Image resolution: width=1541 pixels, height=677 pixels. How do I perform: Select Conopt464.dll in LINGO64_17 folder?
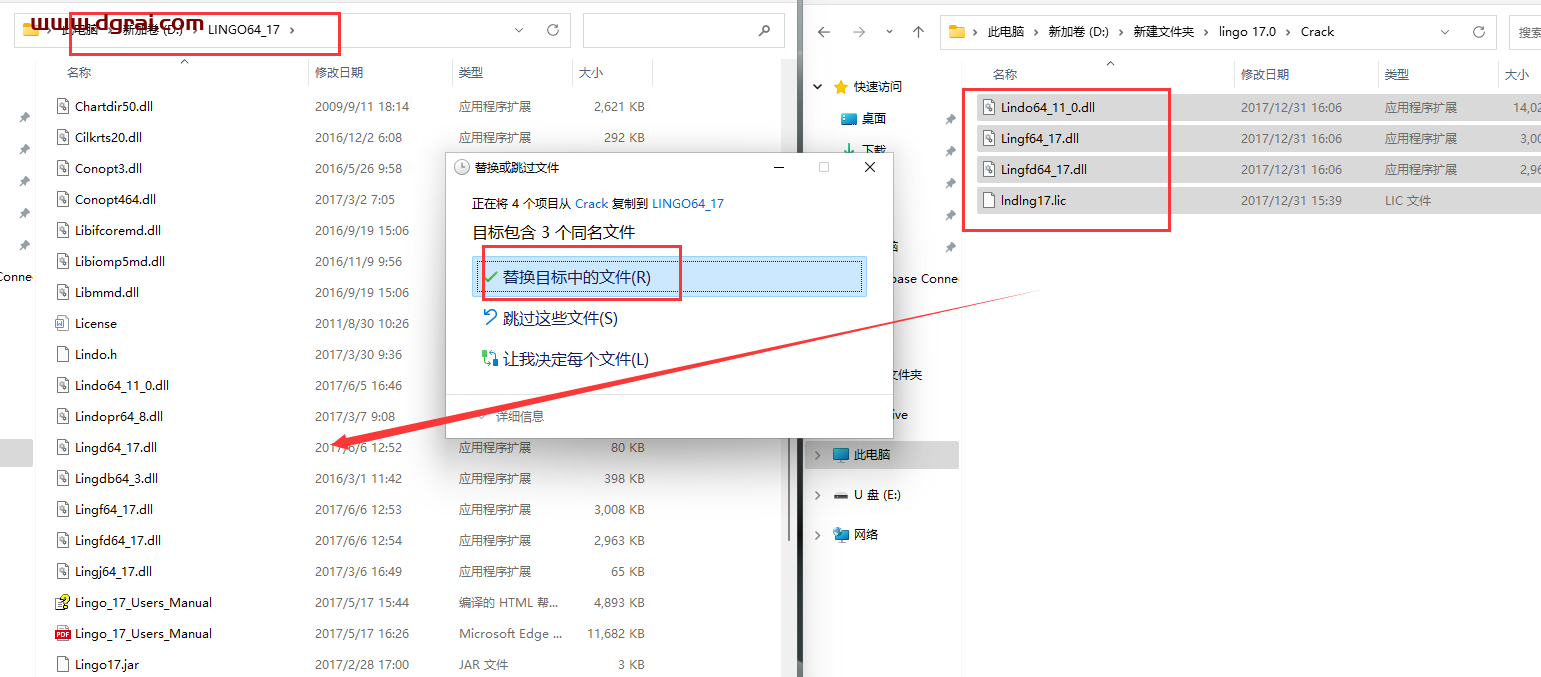(115, 199)
